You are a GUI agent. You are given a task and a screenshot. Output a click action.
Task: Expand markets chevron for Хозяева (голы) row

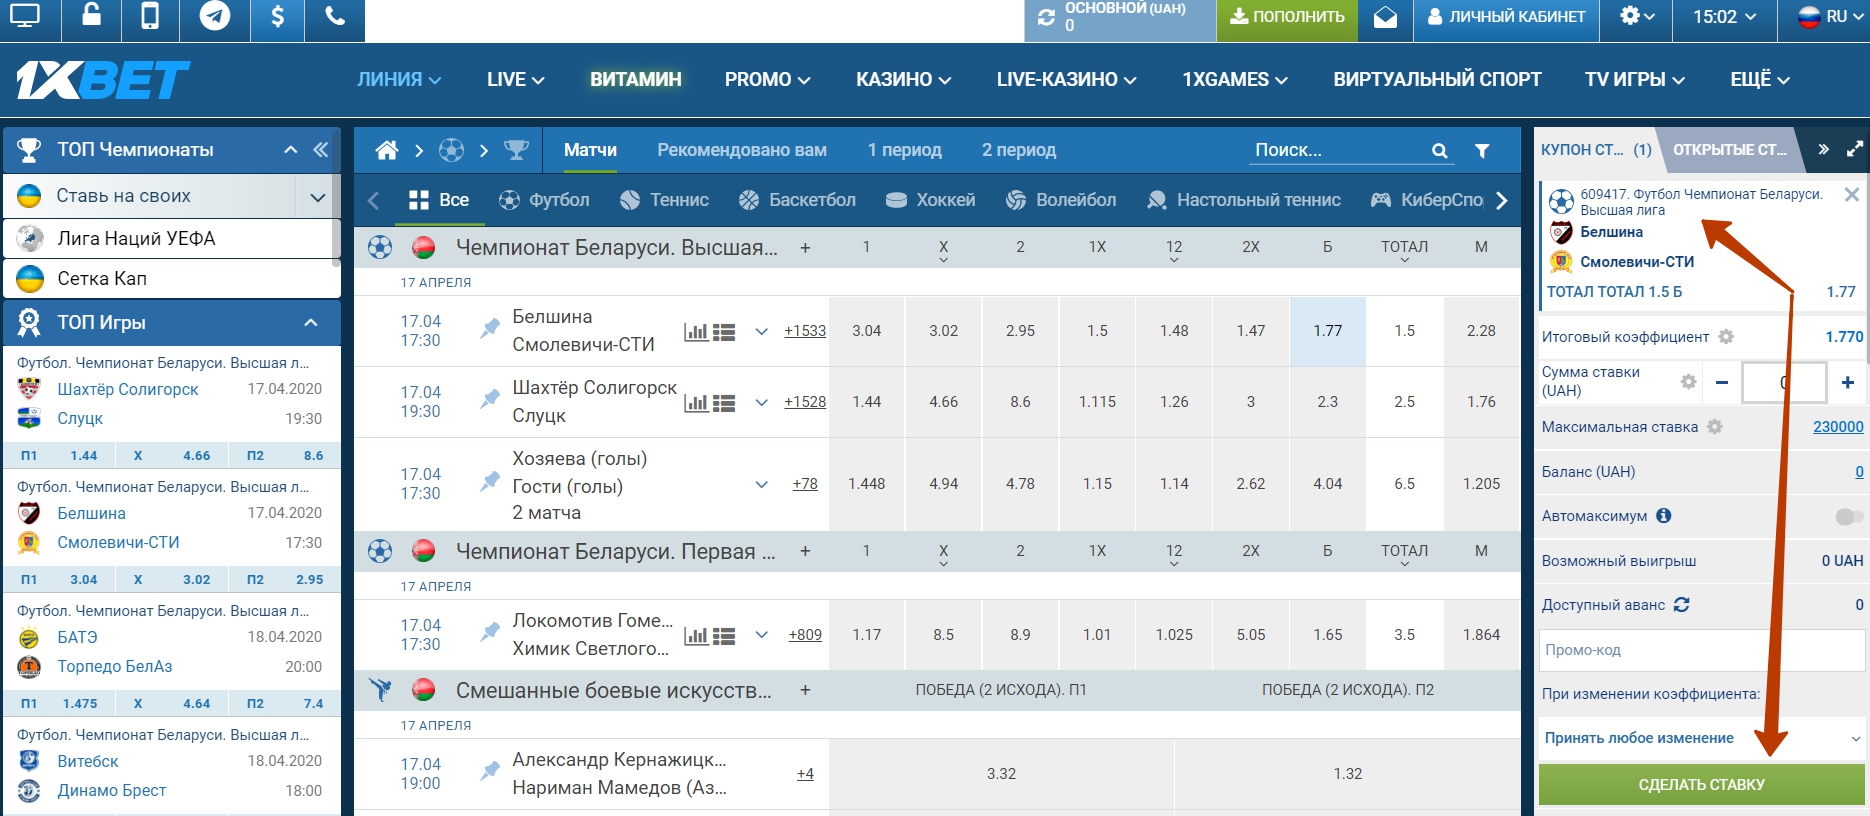761,485
